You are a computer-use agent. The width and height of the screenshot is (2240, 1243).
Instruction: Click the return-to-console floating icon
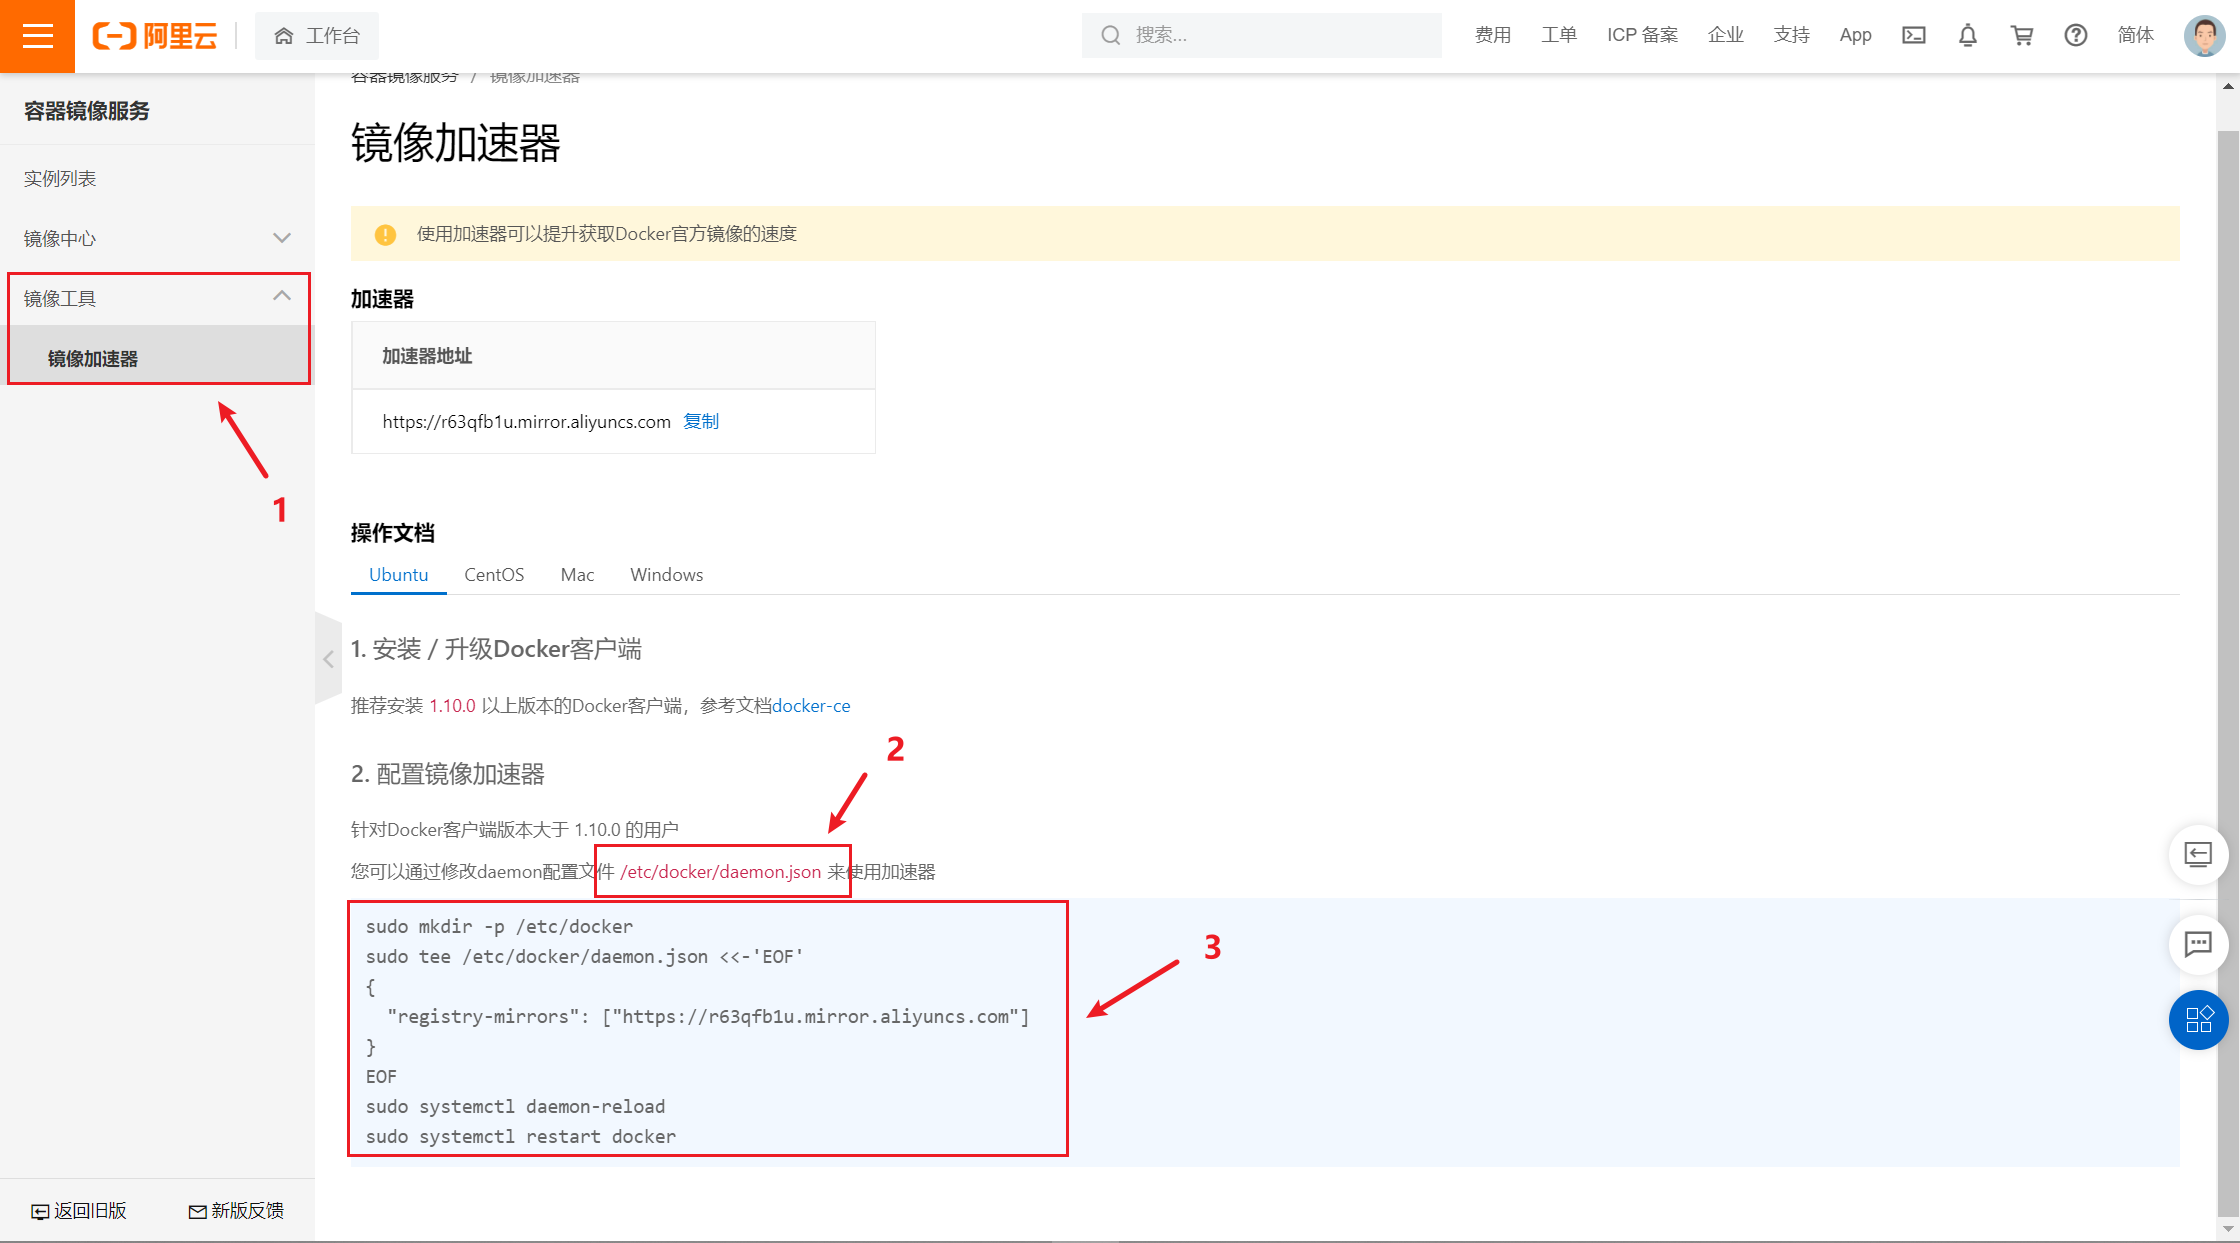2198,855
